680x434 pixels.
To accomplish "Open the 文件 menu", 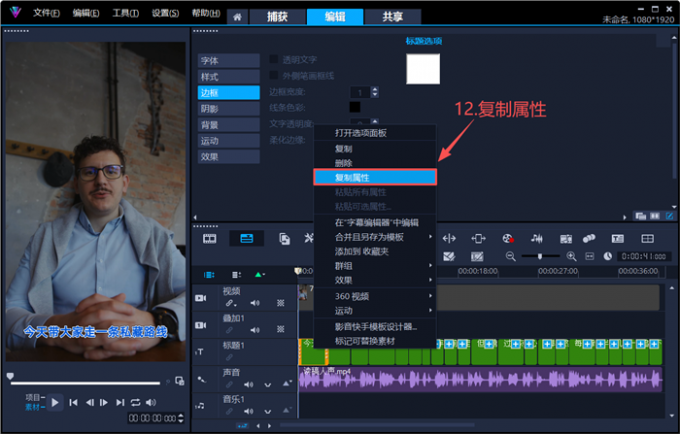I will pyautogui.click(x=46, y=13).
